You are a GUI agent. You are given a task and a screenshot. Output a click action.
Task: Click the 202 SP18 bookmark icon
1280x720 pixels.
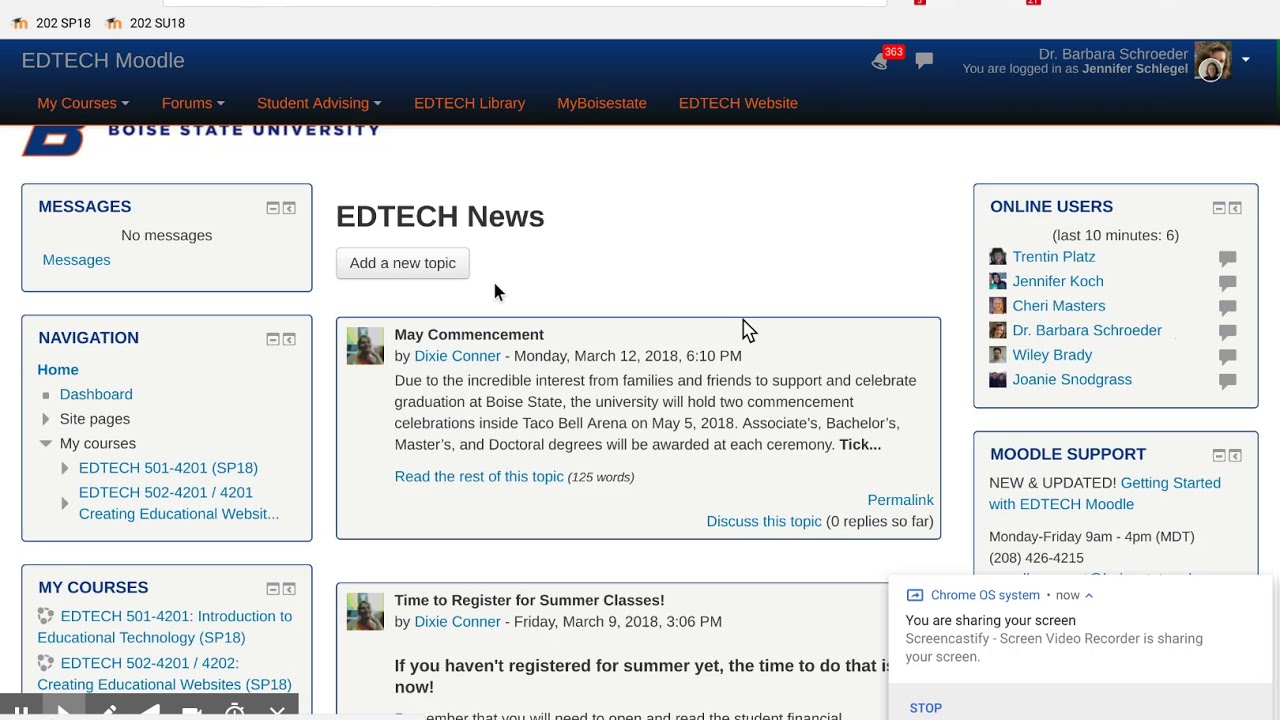pos(20,23)
